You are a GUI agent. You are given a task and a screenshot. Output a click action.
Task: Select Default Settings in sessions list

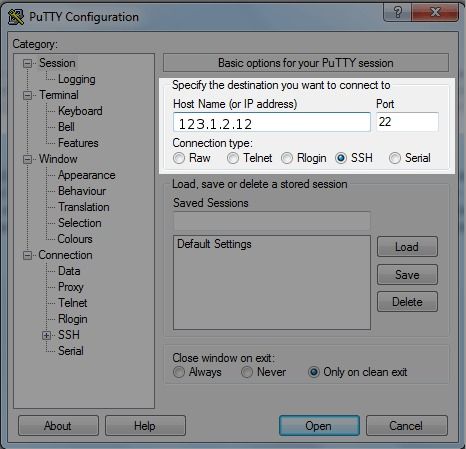point(214,244)
